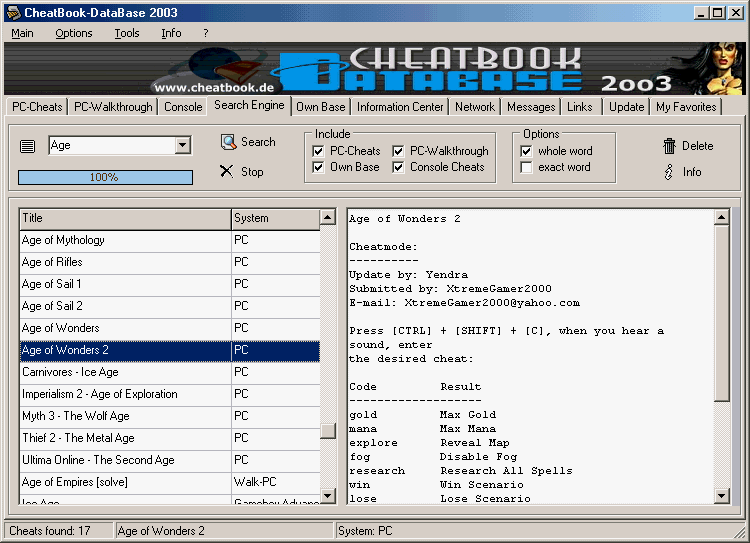Click the 100% search progress bar
Image resolution: width=750 pixels, height=543 pixels.
pyautogui.click(x=105, y=177)
